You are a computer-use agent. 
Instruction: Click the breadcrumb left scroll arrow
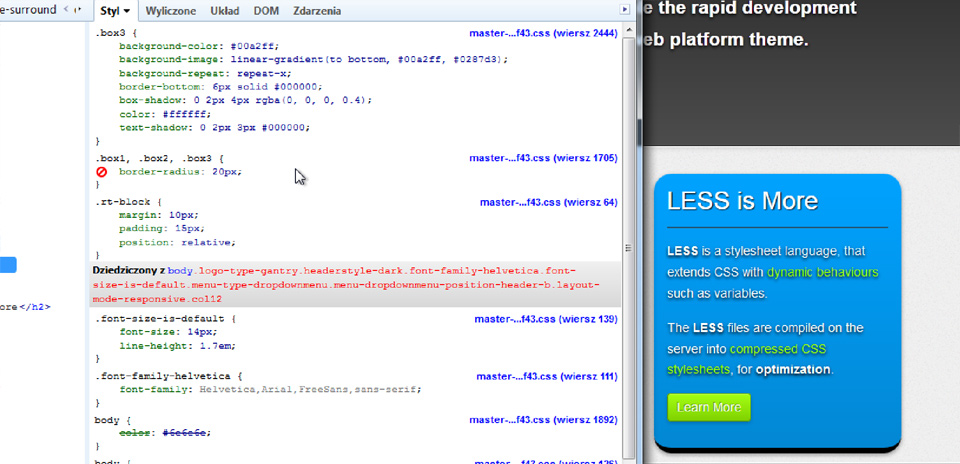(x=66, y=10)
